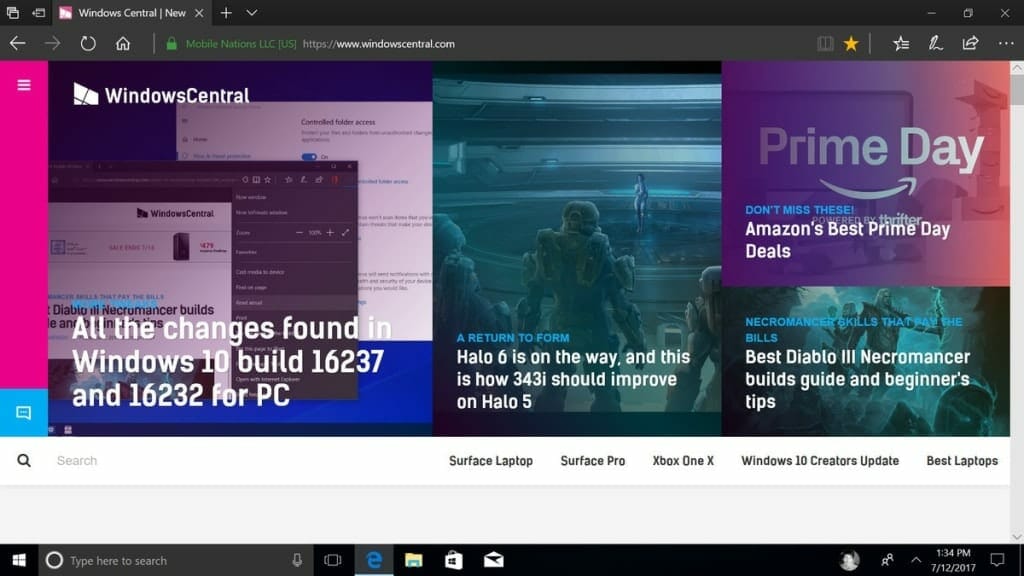The image size is (1024, 576).
Task: Click the Make a Web Note pen icon
Action: [935, 44]
